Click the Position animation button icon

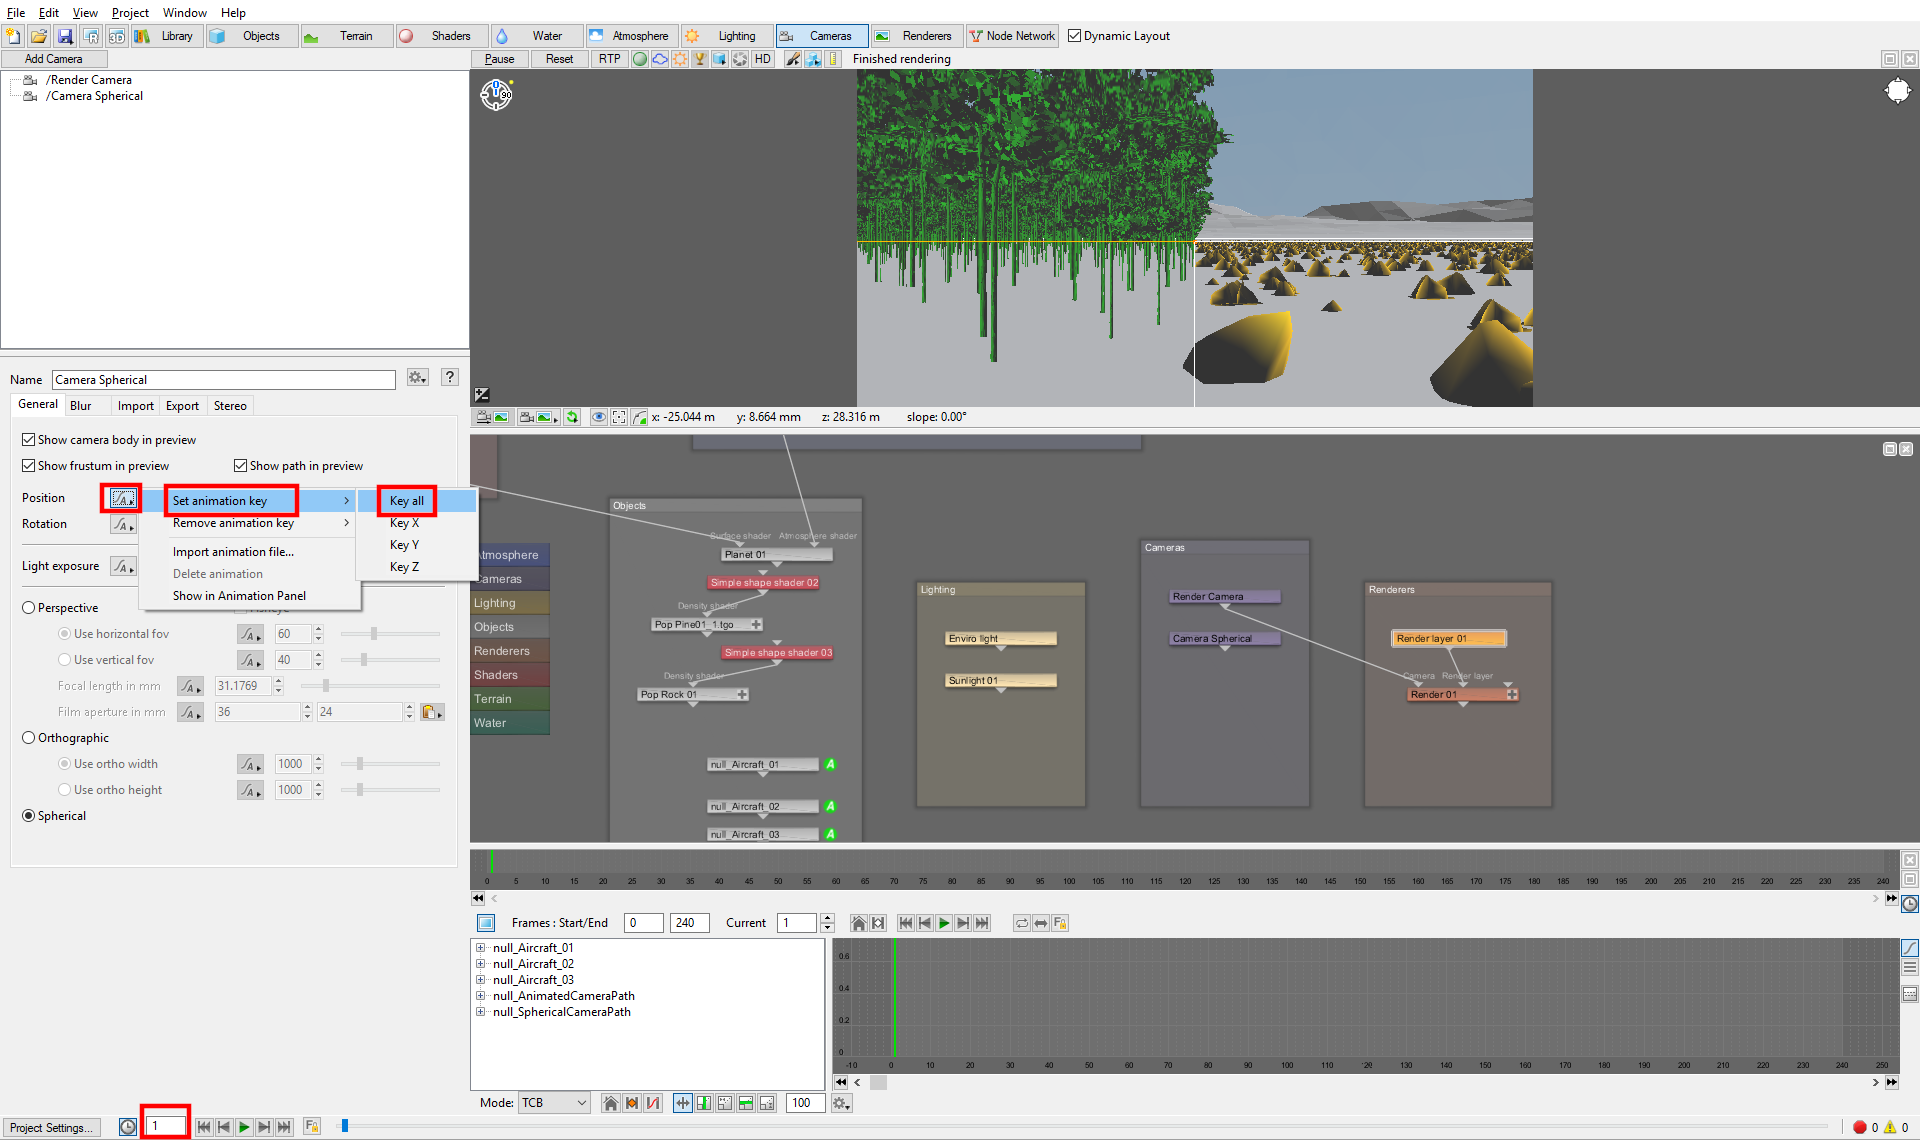tap(122, 498)
